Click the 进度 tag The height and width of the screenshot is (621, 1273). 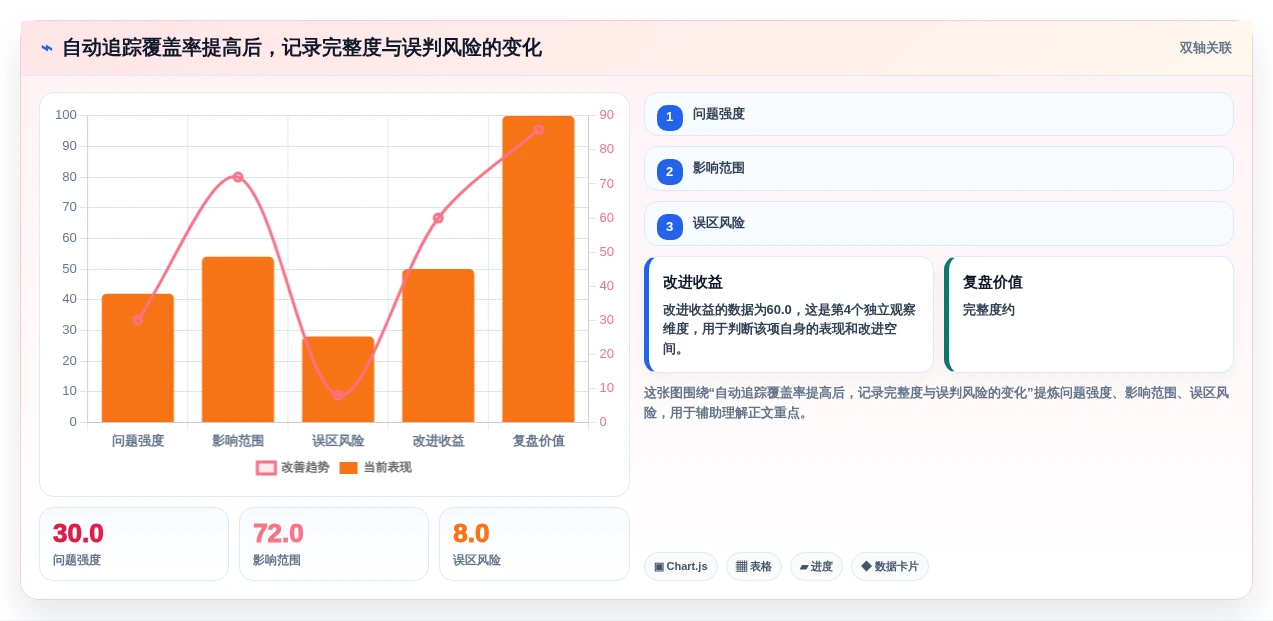[x=816, y=566]
